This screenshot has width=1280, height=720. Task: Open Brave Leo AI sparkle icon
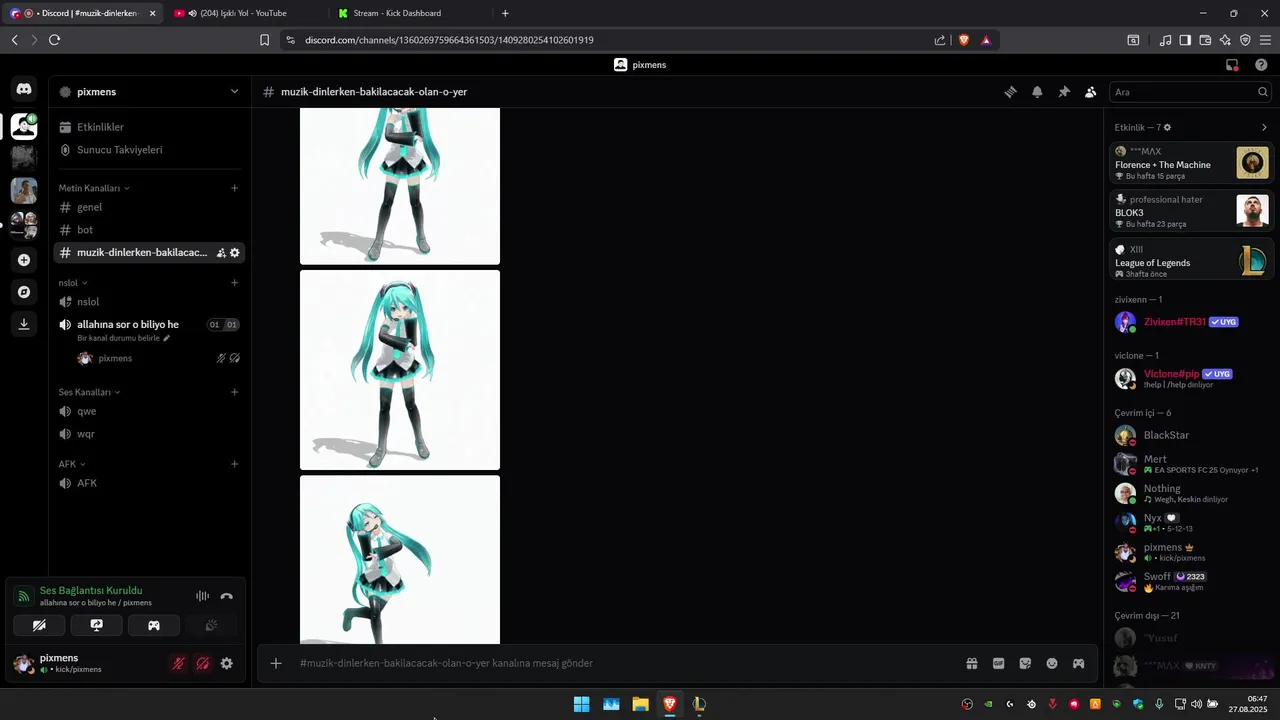(x=1225, y=40)
